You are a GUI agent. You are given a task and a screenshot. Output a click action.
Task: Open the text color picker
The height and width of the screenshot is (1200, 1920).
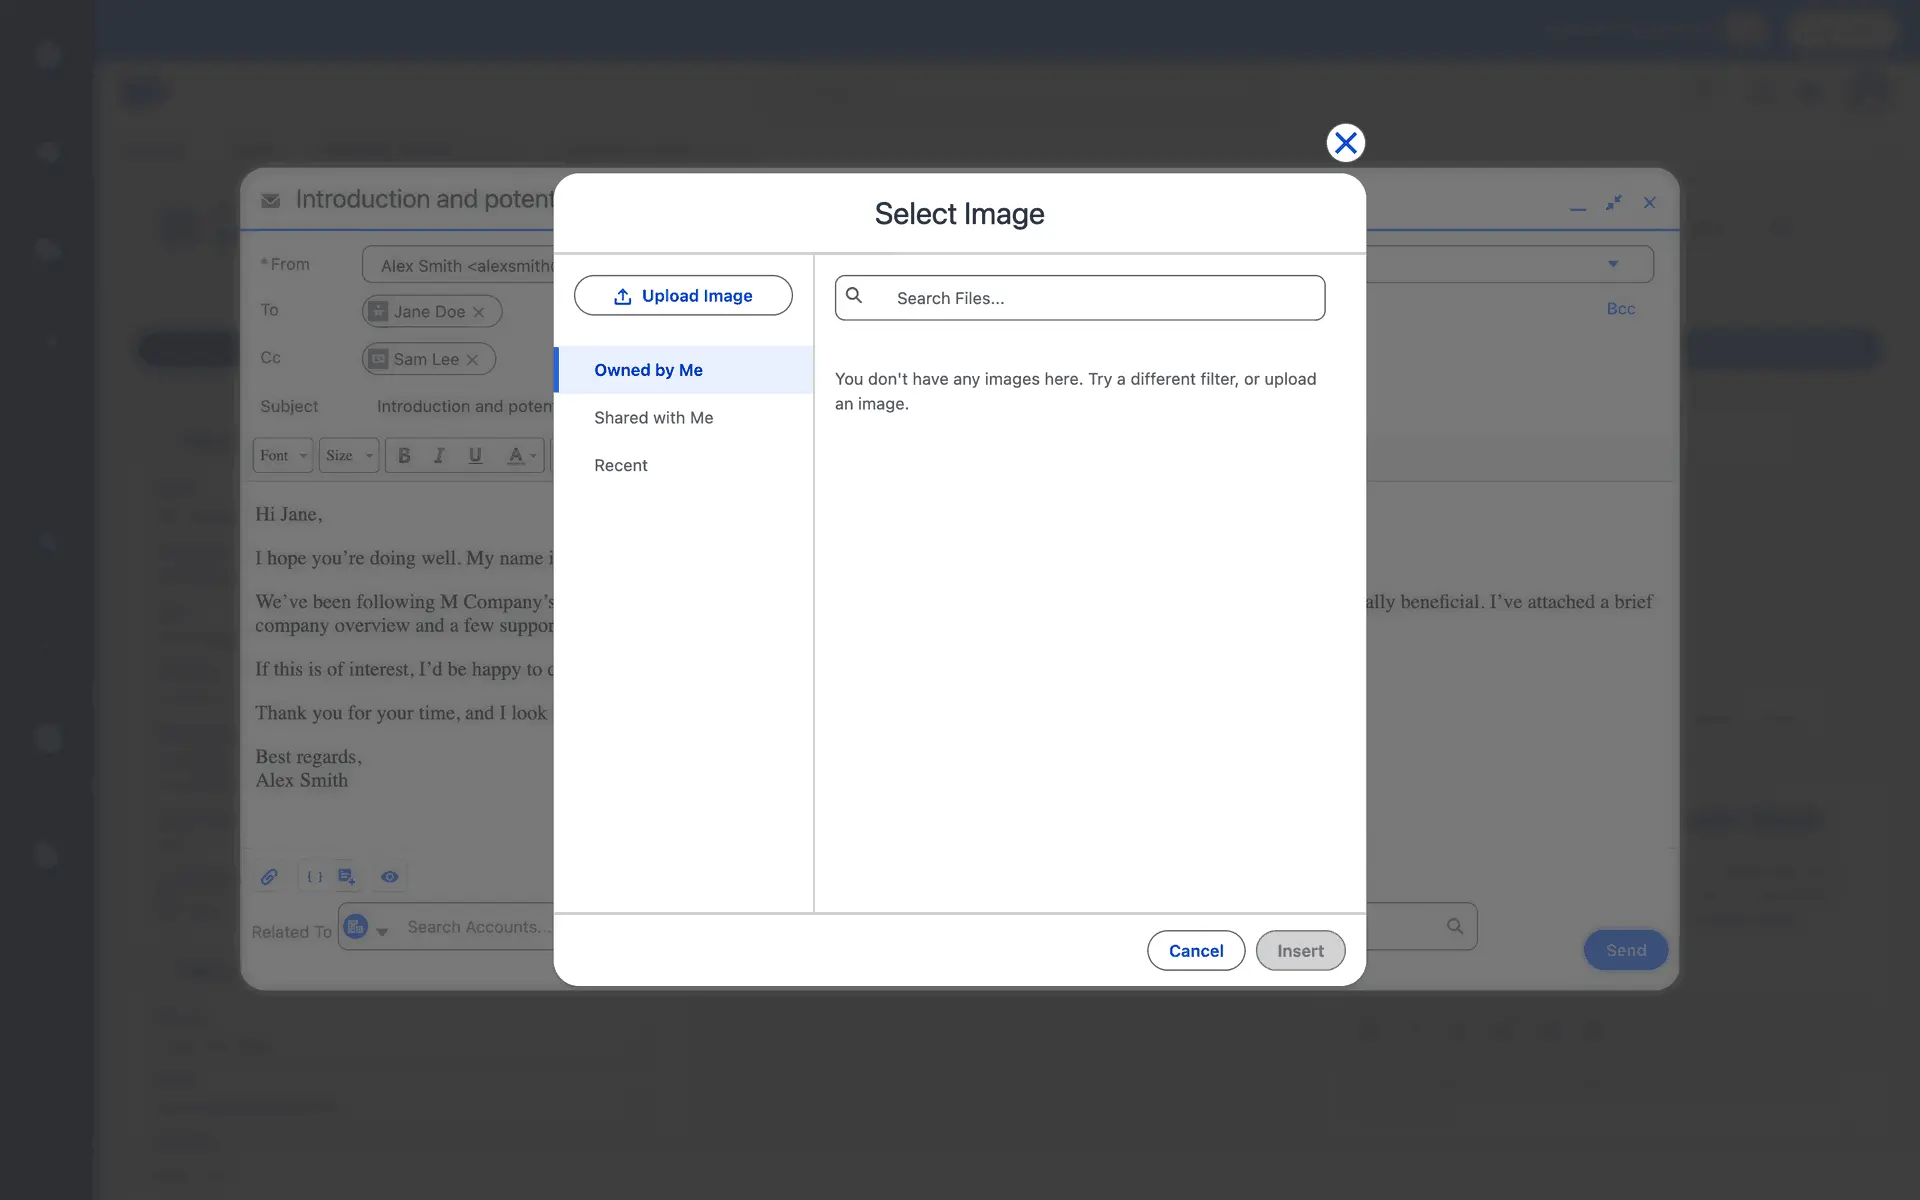[520, 456]
